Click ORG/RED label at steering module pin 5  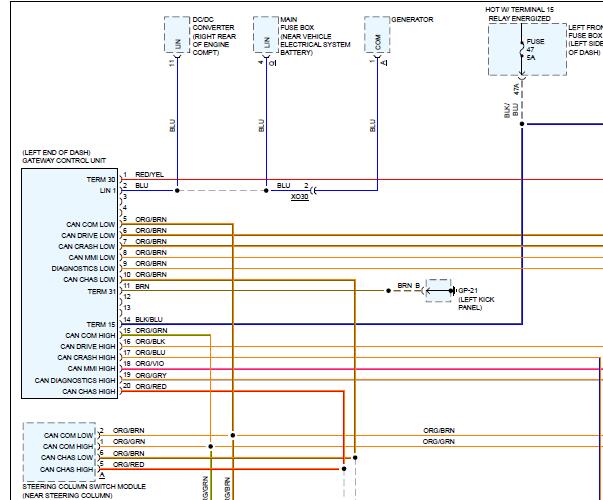[x=128, y=465]
